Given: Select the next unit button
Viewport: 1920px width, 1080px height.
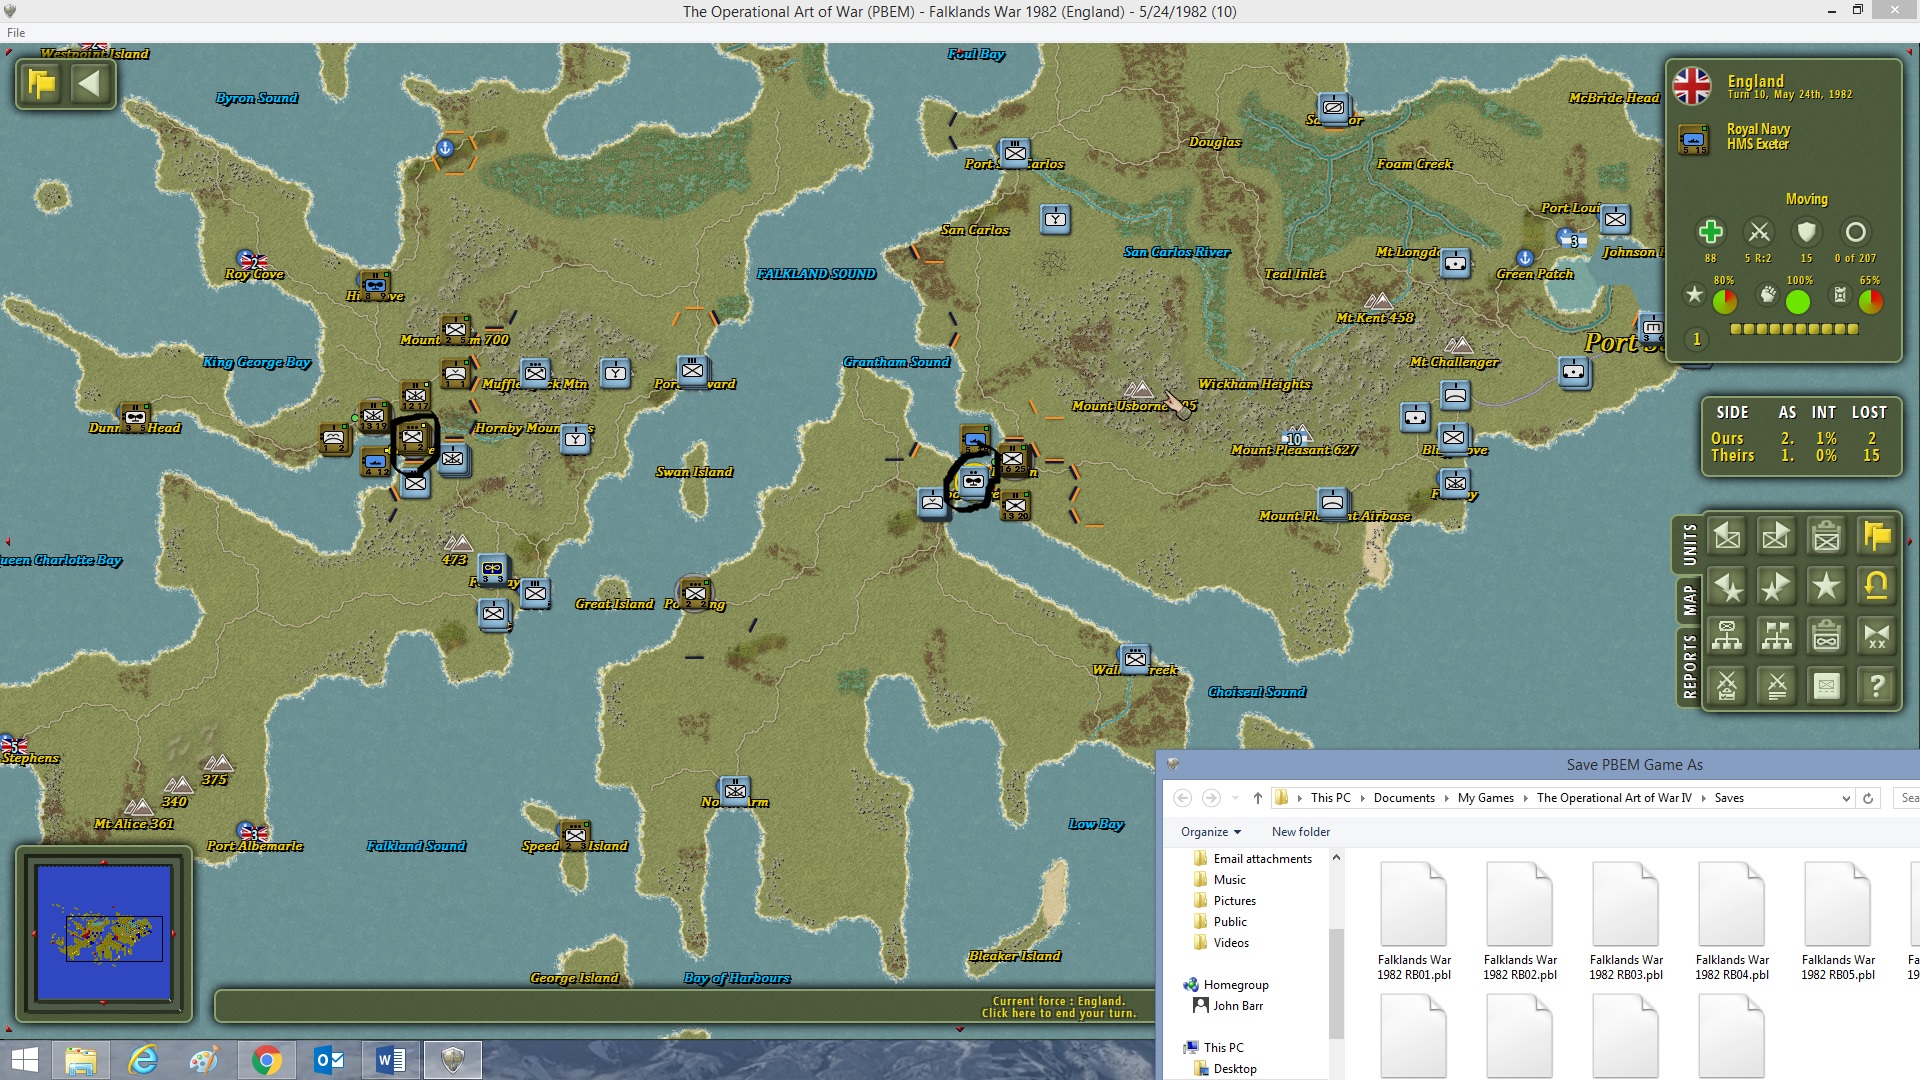Looking at the screenshot, I should 1776,537.
